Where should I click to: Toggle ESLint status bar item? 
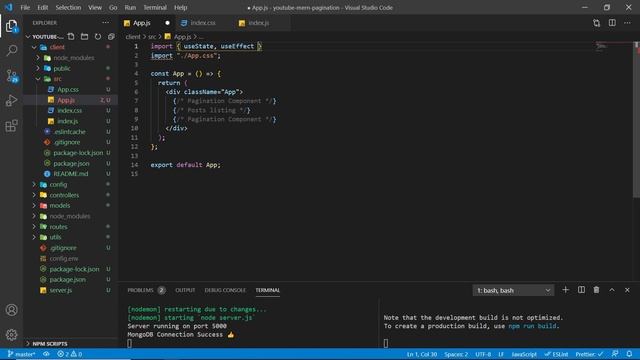pyautogui.click(x=556, y=354)
